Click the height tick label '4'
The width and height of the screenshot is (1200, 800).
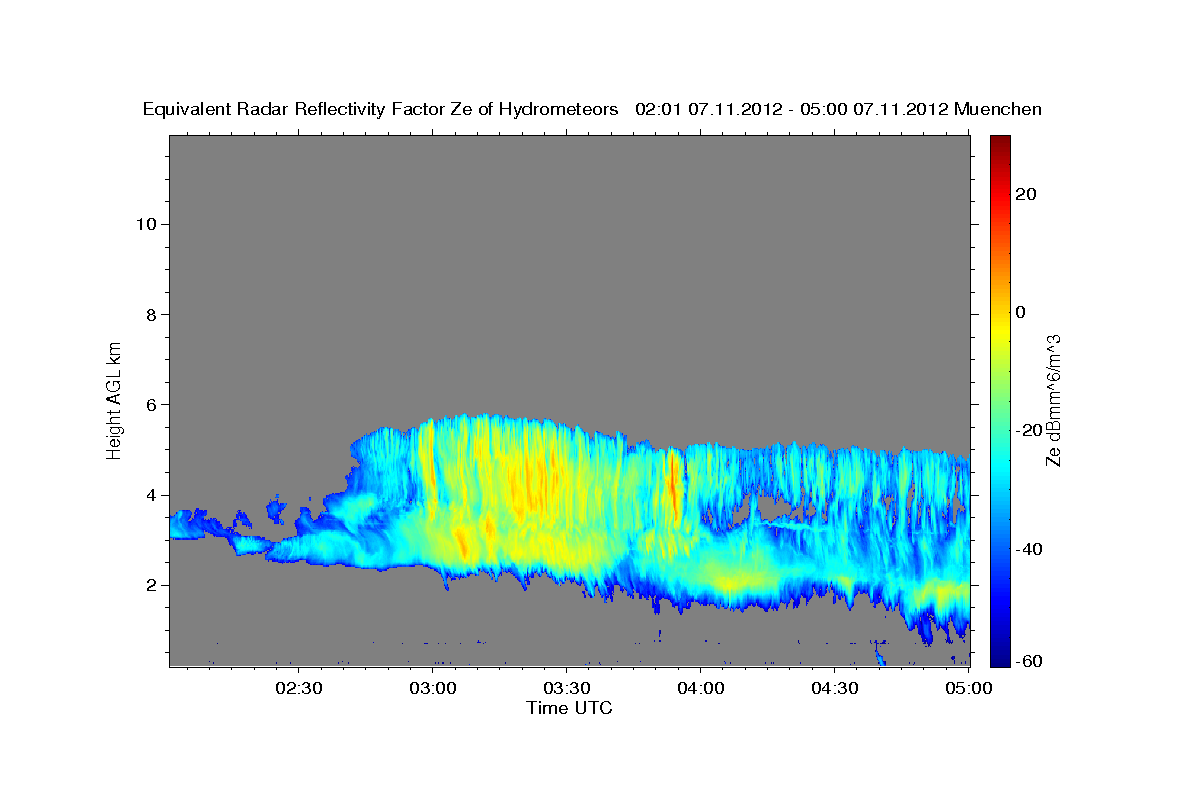pyautogui.click(x=150, y=495)
